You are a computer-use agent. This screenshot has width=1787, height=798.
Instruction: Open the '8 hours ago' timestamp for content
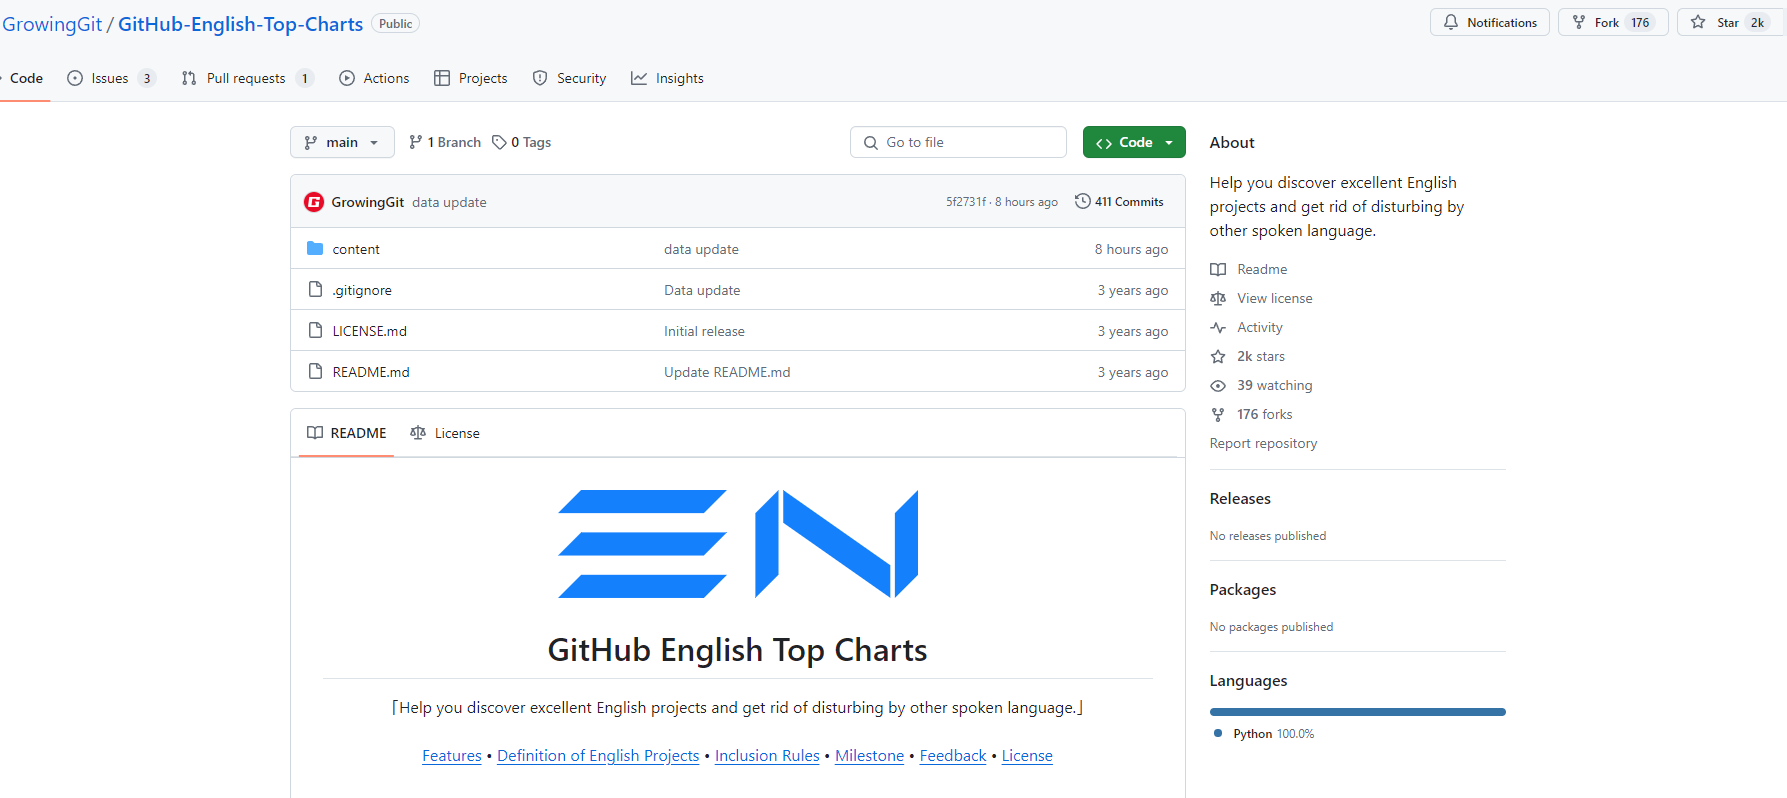(x=1131, y=249)
